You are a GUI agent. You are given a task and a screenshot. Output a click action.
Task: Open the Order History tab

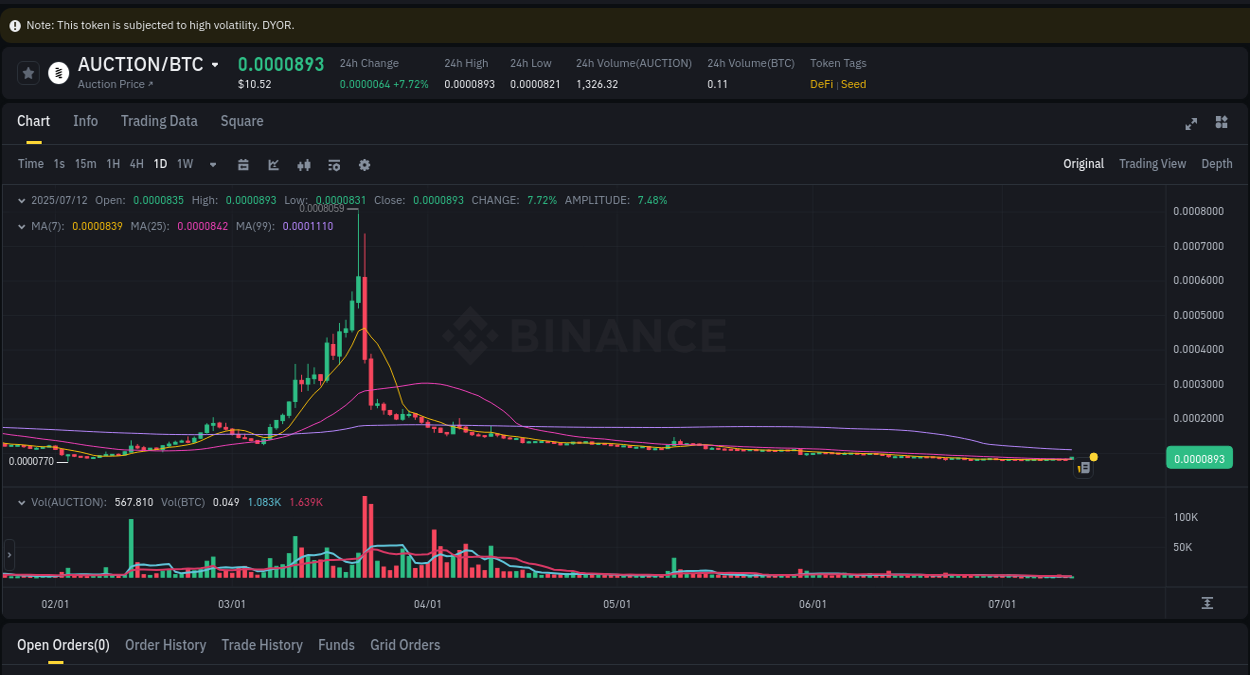click(x=165, y=645)
